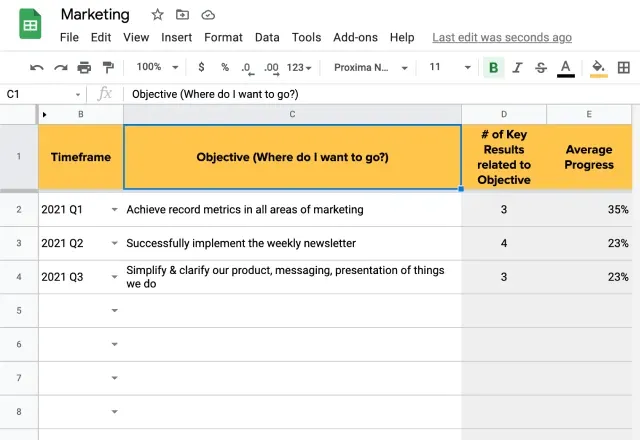Click the move to folder icon
This screenshot has width=640, height=440.
tap(182, 15)
